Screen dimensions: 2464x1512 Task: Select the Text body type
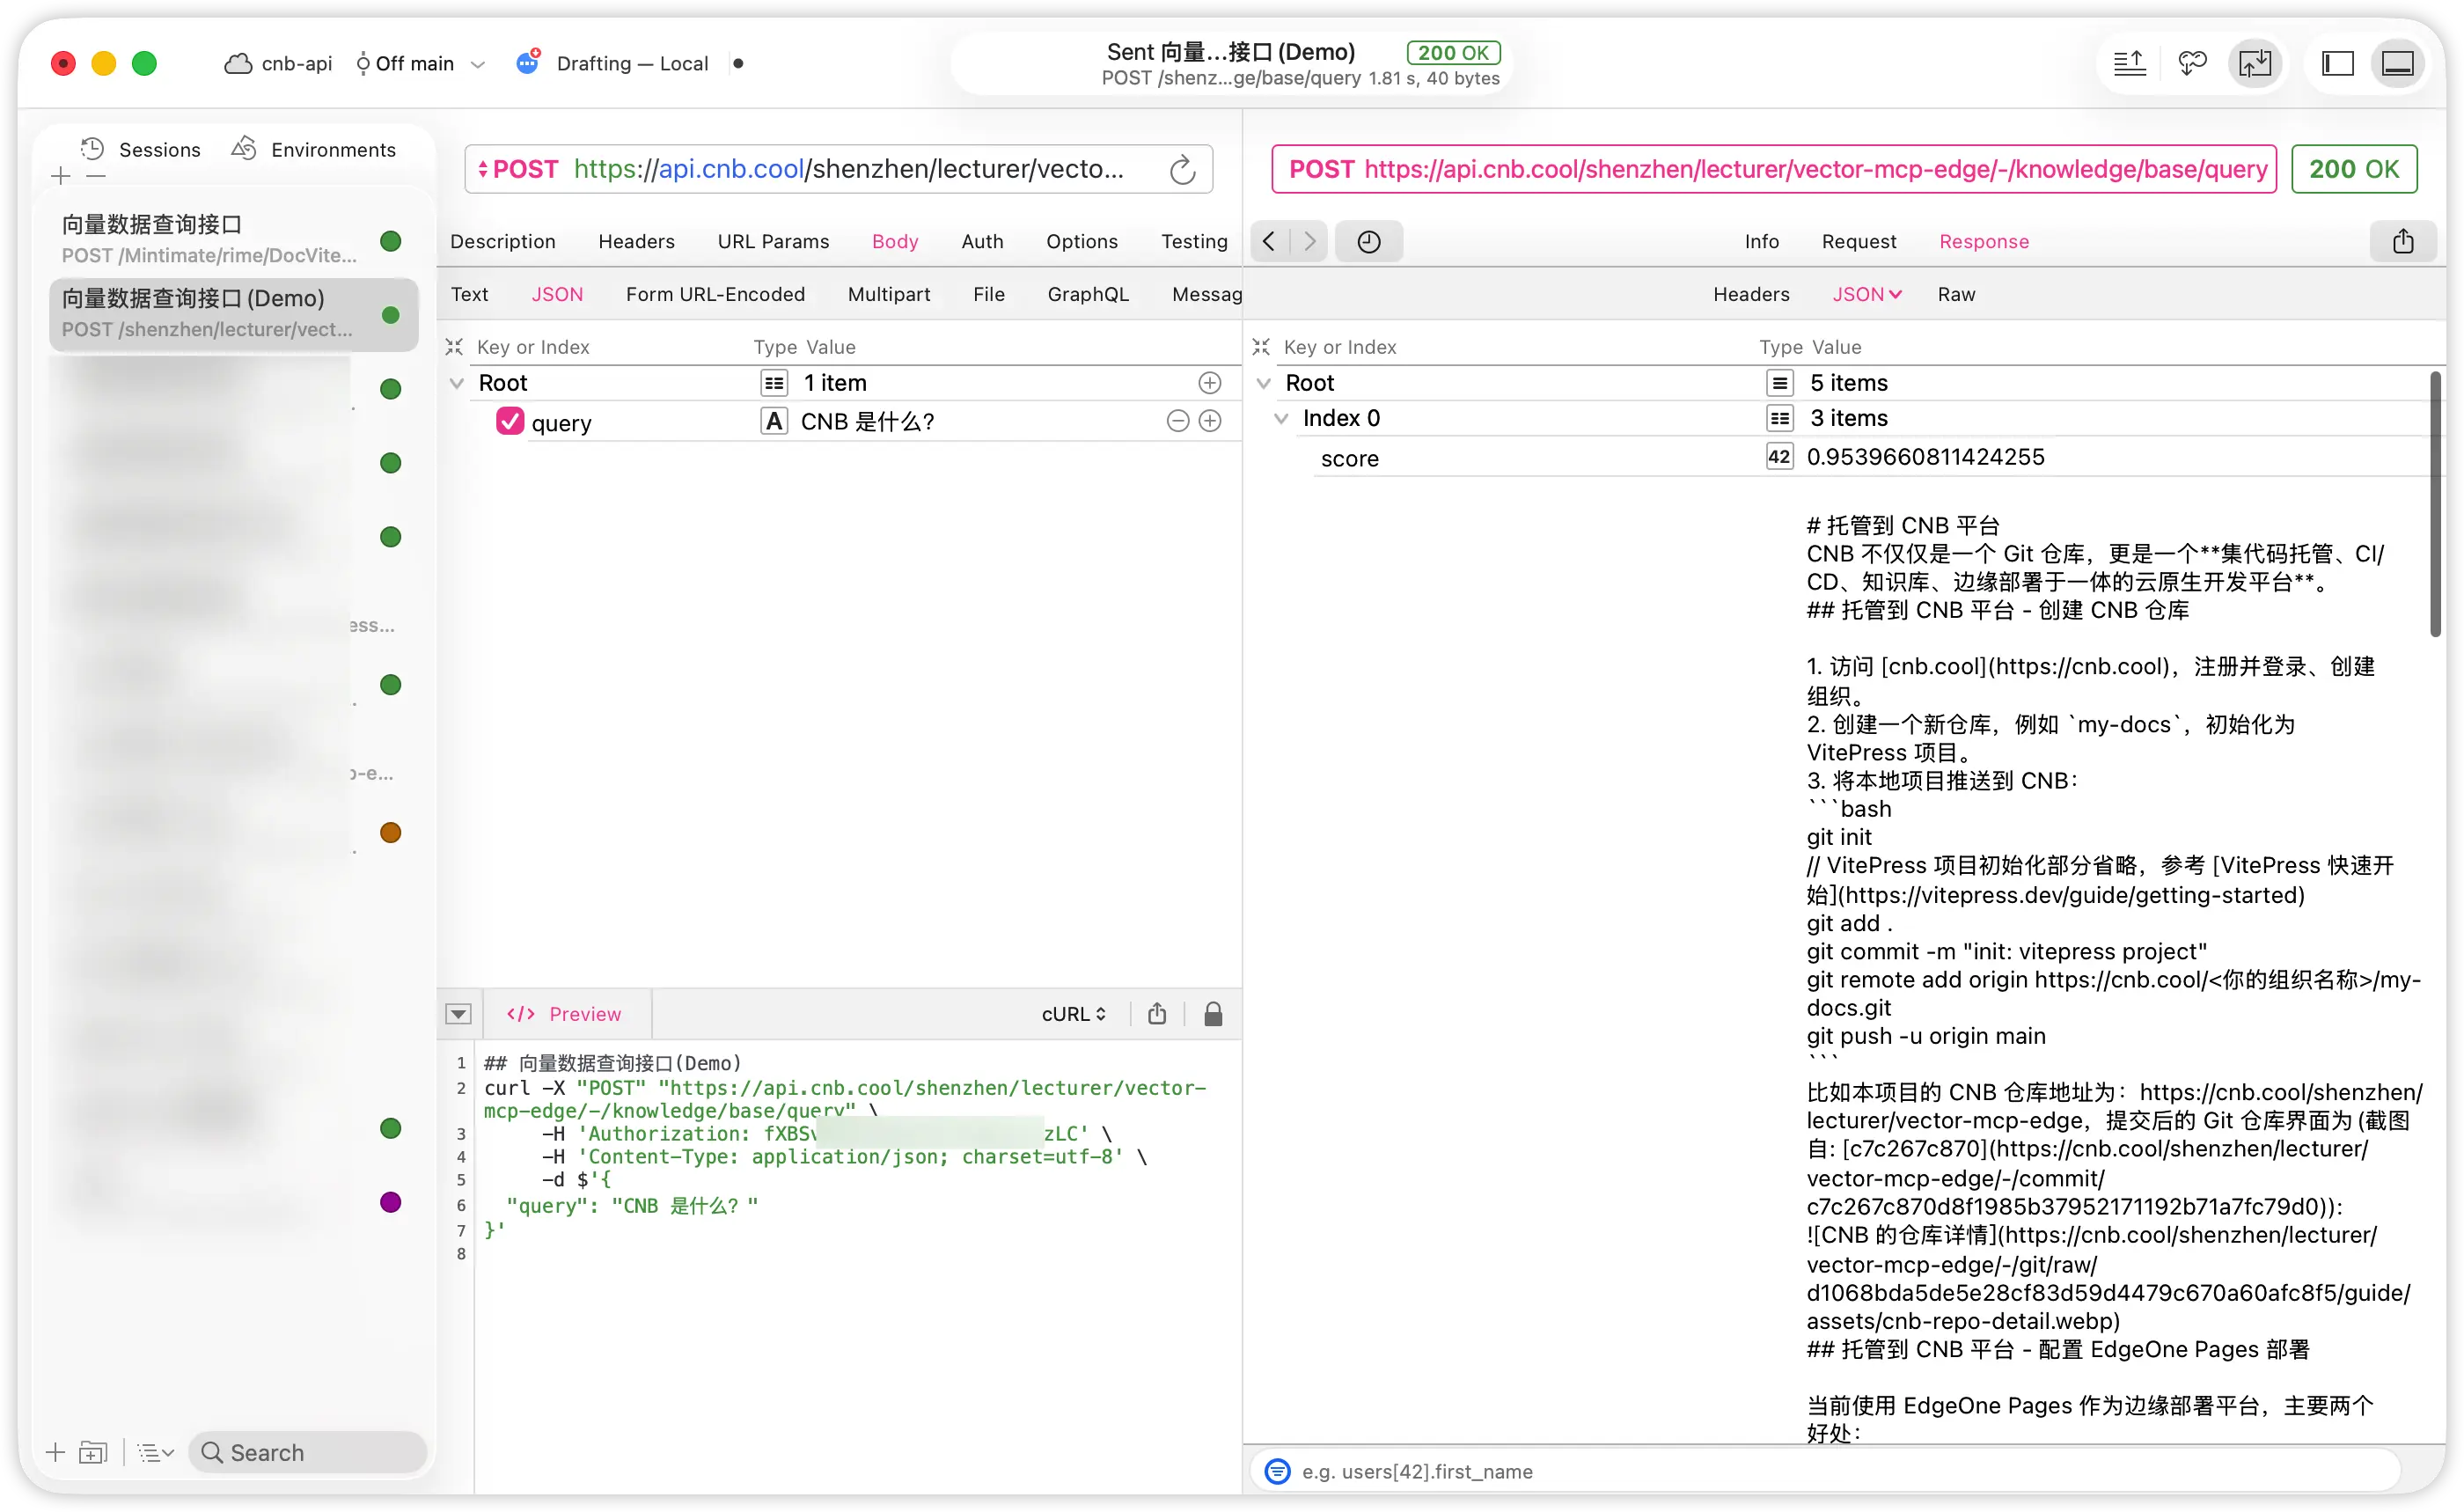pyautogui.click(x=469, y=294)
